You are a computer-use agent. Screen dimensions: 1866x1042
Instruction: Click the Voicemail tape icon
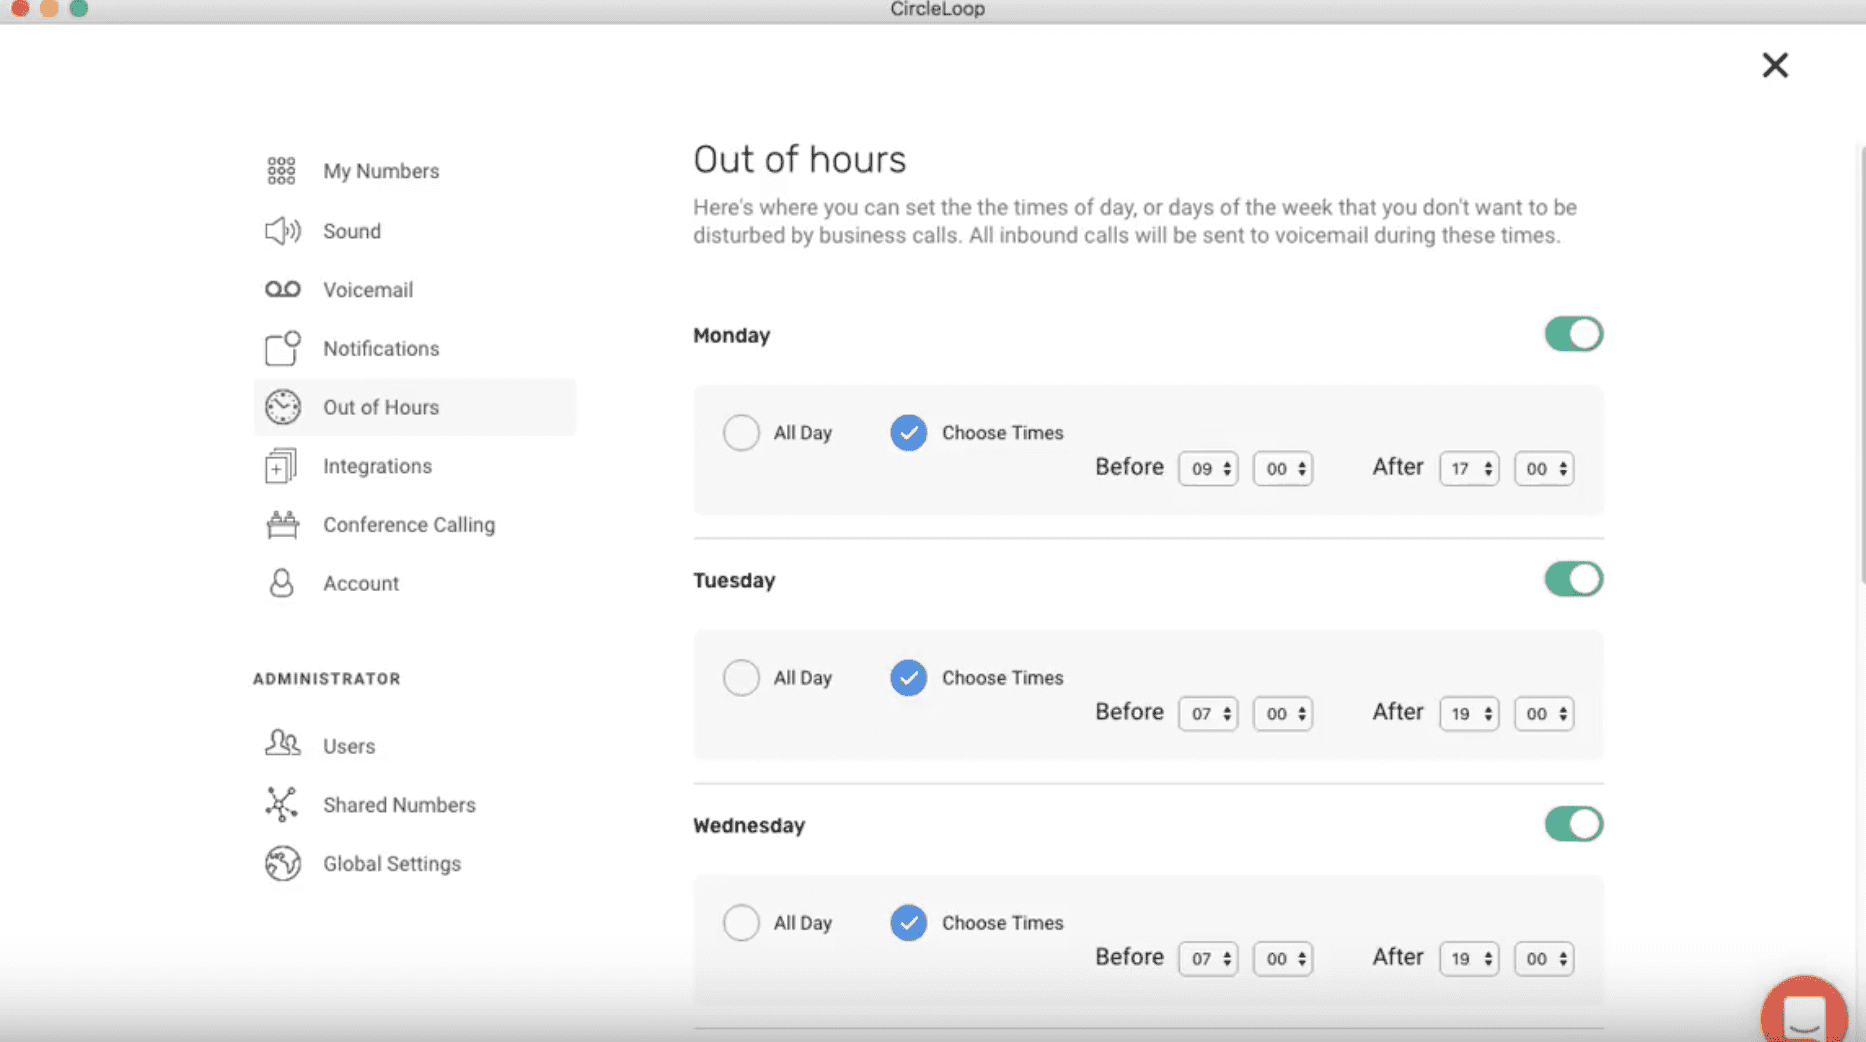[282, 290]
